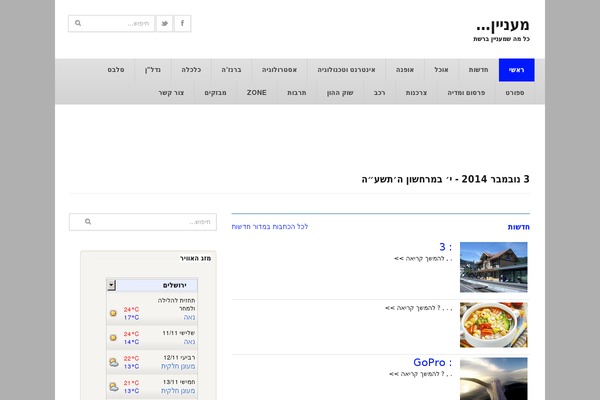This screenshot has width=600, height=400.
Task: Click the מעניין site title
Action: point(504,23)
